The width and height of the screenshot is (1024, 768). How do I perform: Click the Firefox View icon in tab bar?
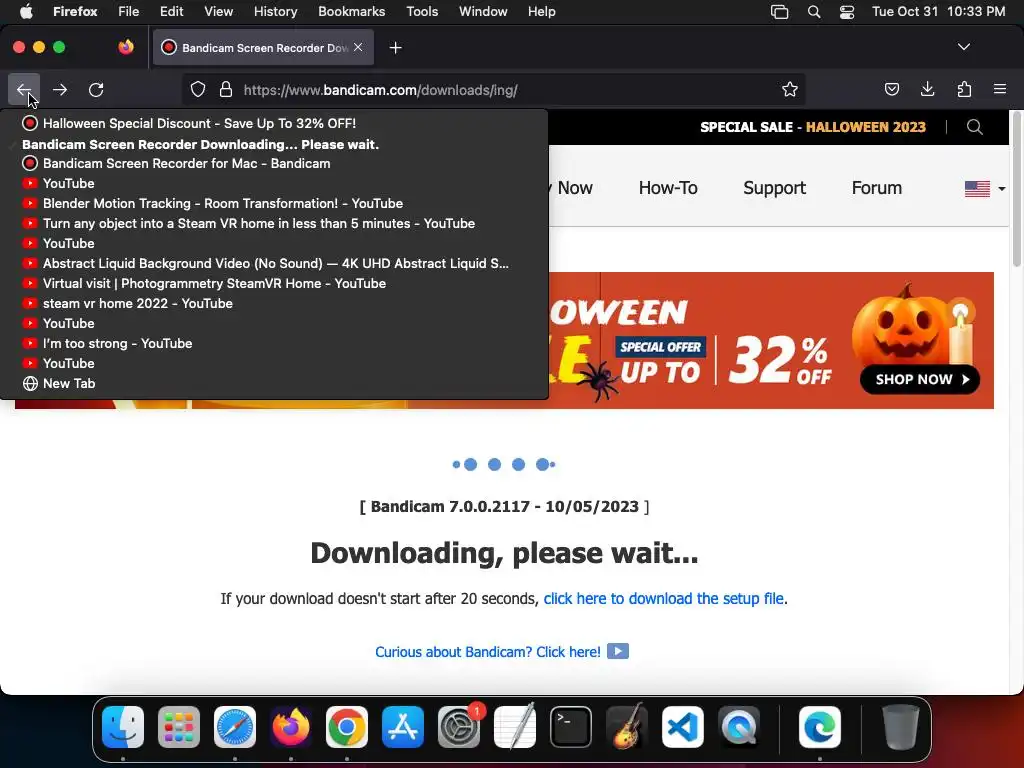click(x=126, y=47)
